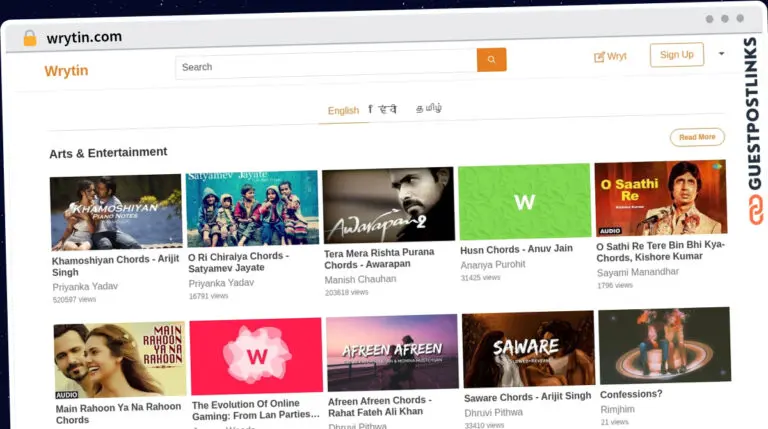Click the Wryt pencil edit icon

[x=599, y=57]
